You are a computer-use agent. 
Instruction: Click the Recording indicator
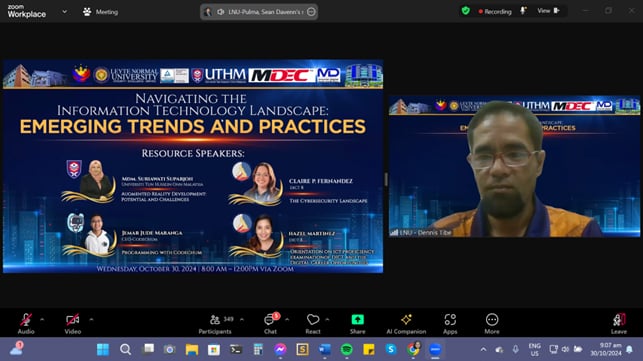(495, 11)
